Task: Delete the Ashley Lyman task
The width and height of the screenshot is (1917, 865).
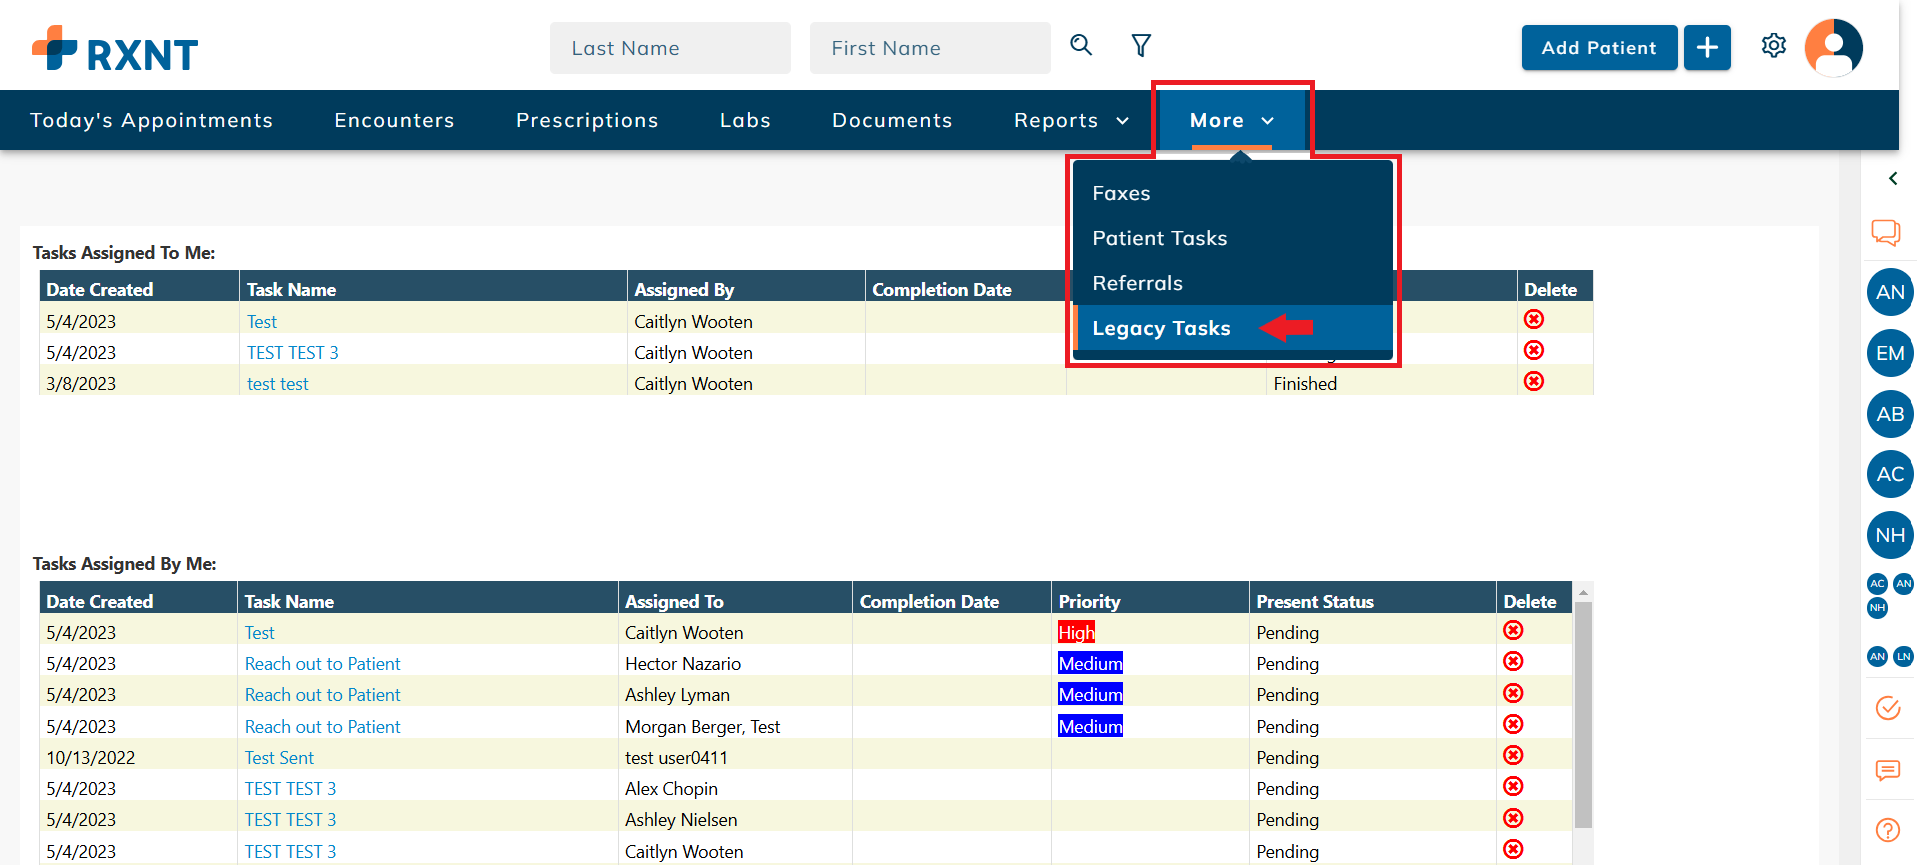Action: click(1514, 693)
